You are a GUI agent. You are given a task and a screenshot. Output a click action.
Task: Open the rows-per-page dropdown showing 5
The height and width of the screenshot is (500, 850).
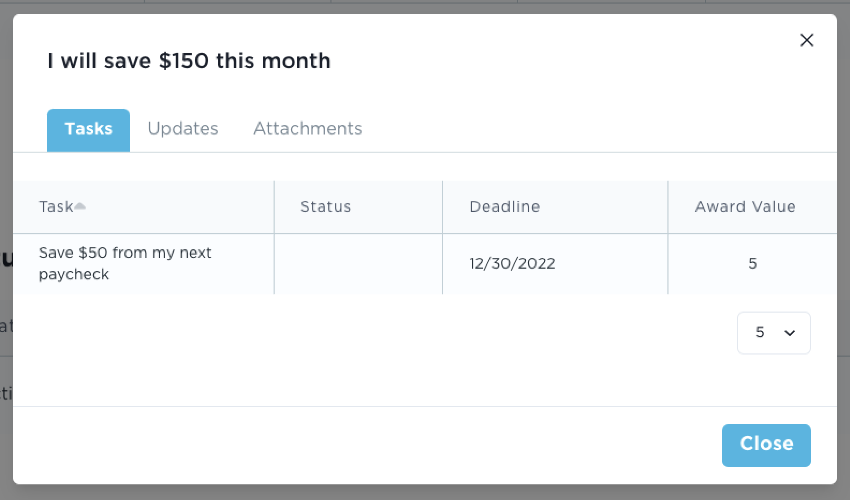point(773,333)
